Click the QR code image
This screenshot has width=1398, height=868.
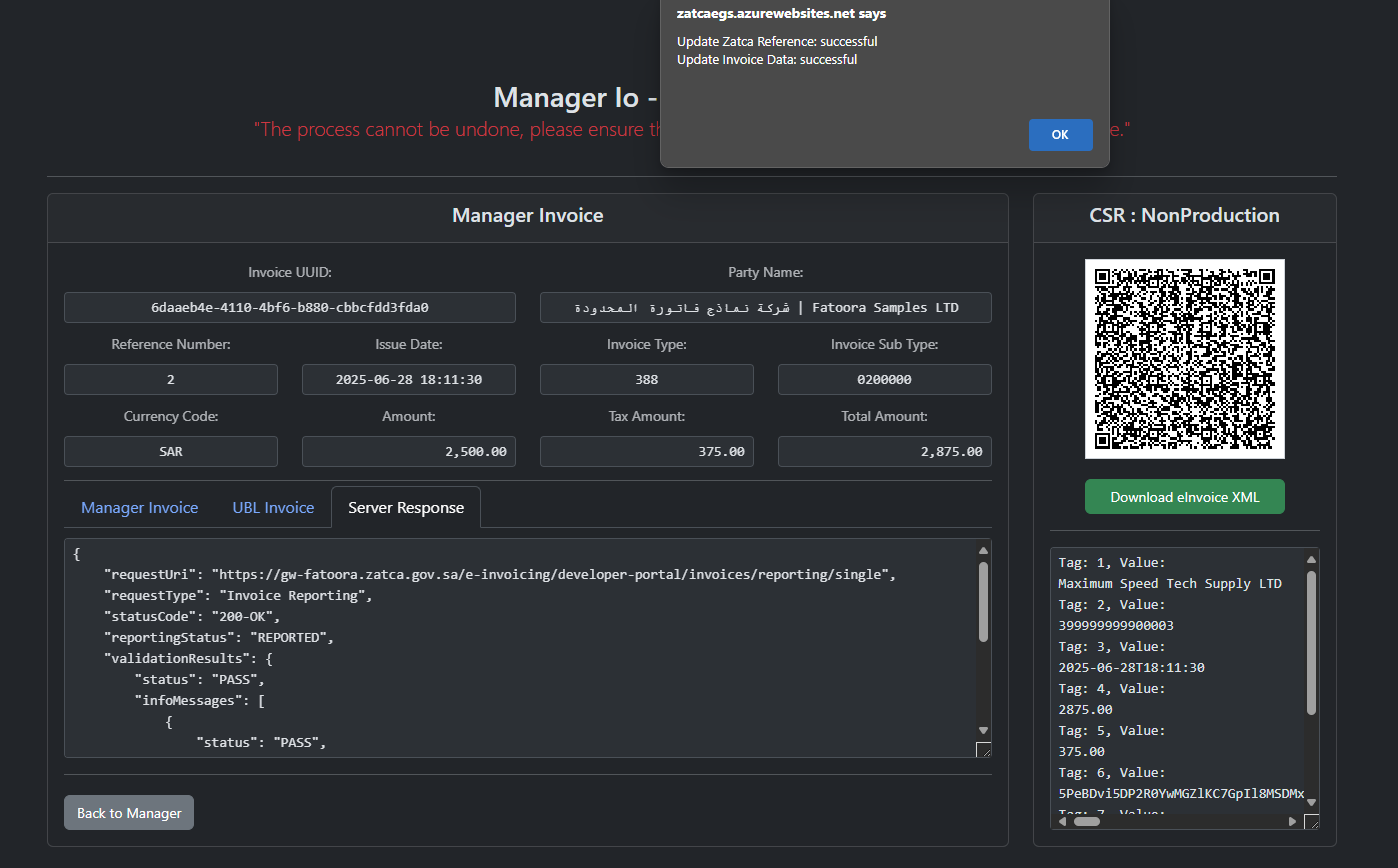[x=1185, y=359]
